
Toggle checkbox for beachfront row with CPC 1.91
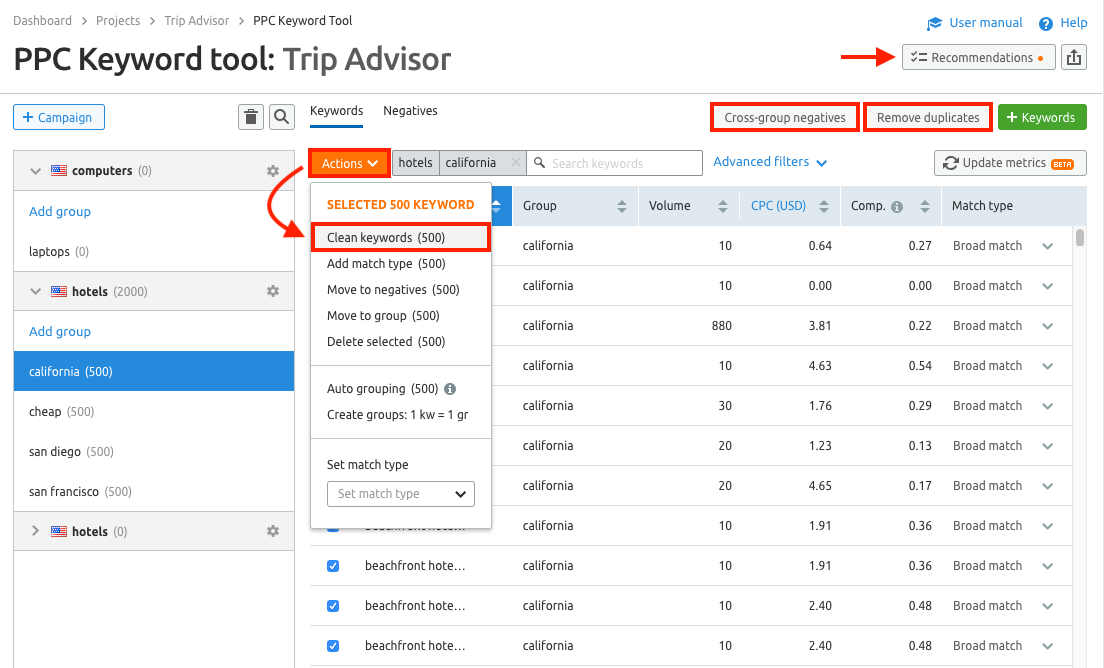(x=333, y=566)
